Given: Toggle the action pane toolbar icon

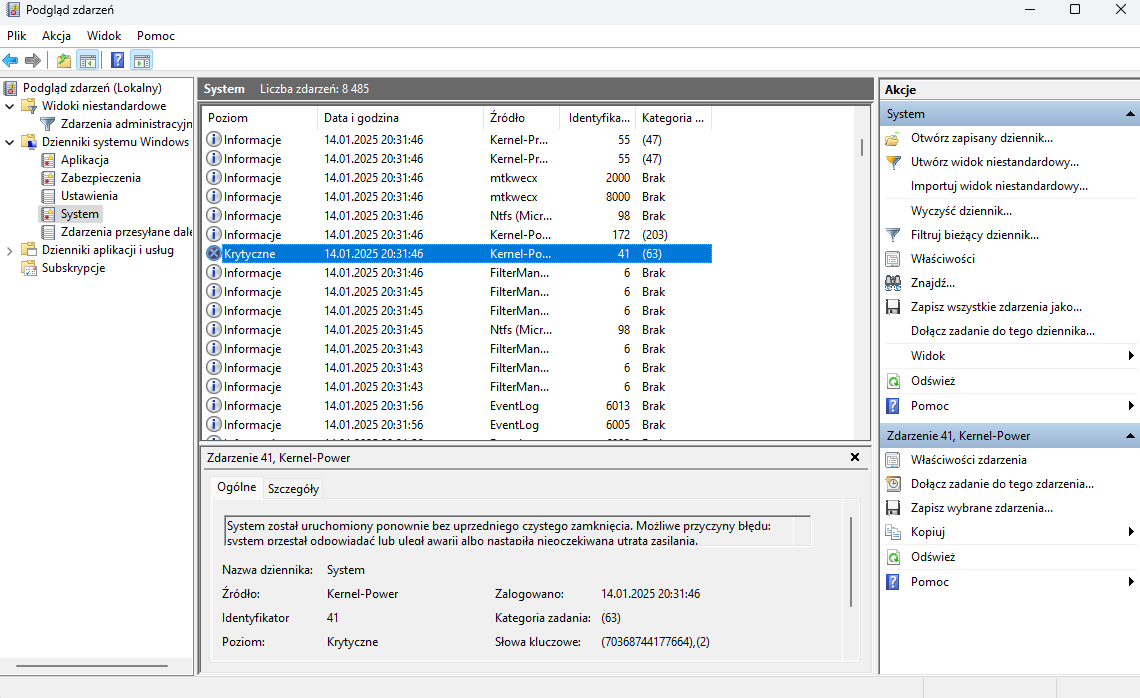Looking at the screenshot, I should [141, 60].
